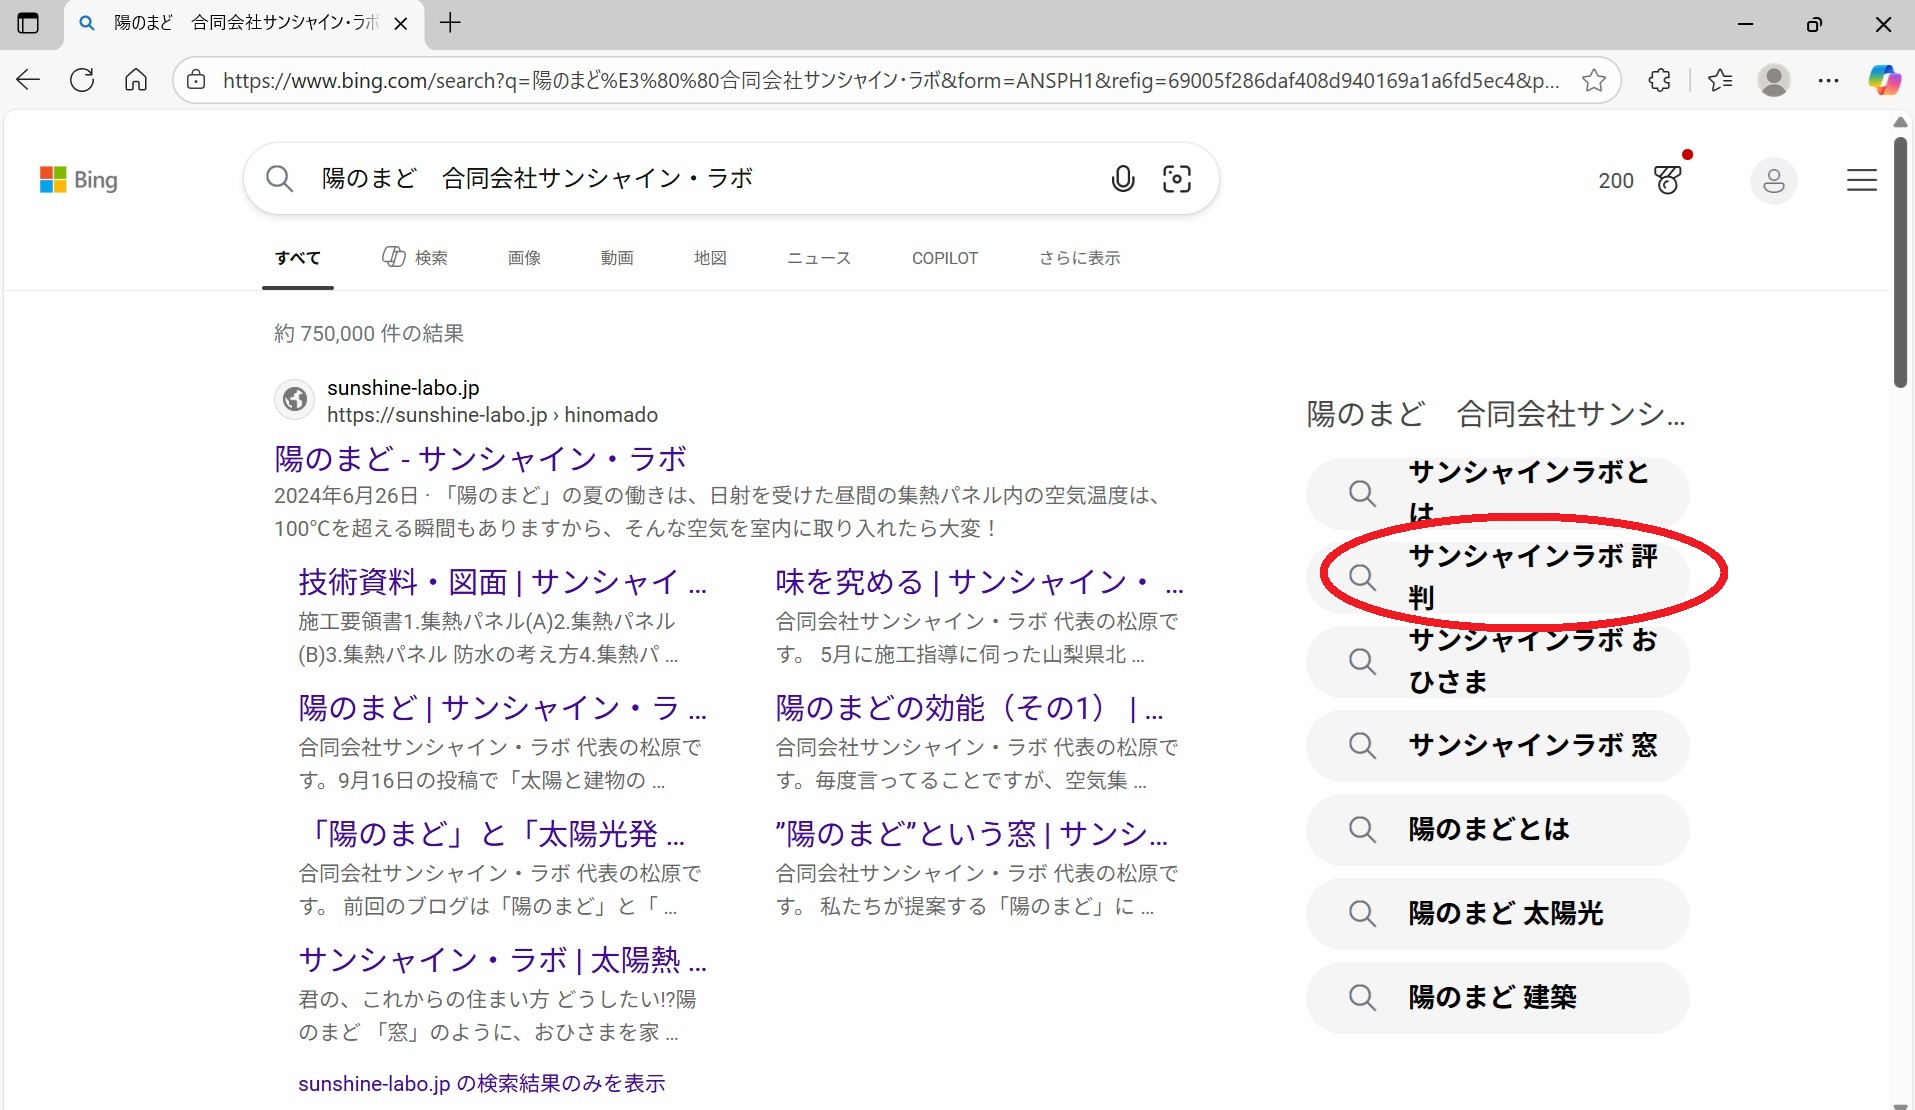Image resolution: width=1915 pixels, height=1110 pixels.
Task: Click the browser refresh icon
Action: tap(82, 80)
